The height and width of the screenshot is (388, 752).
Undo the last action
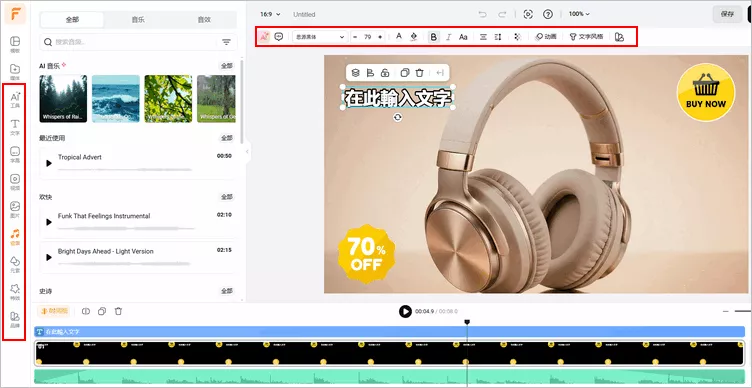482,14
